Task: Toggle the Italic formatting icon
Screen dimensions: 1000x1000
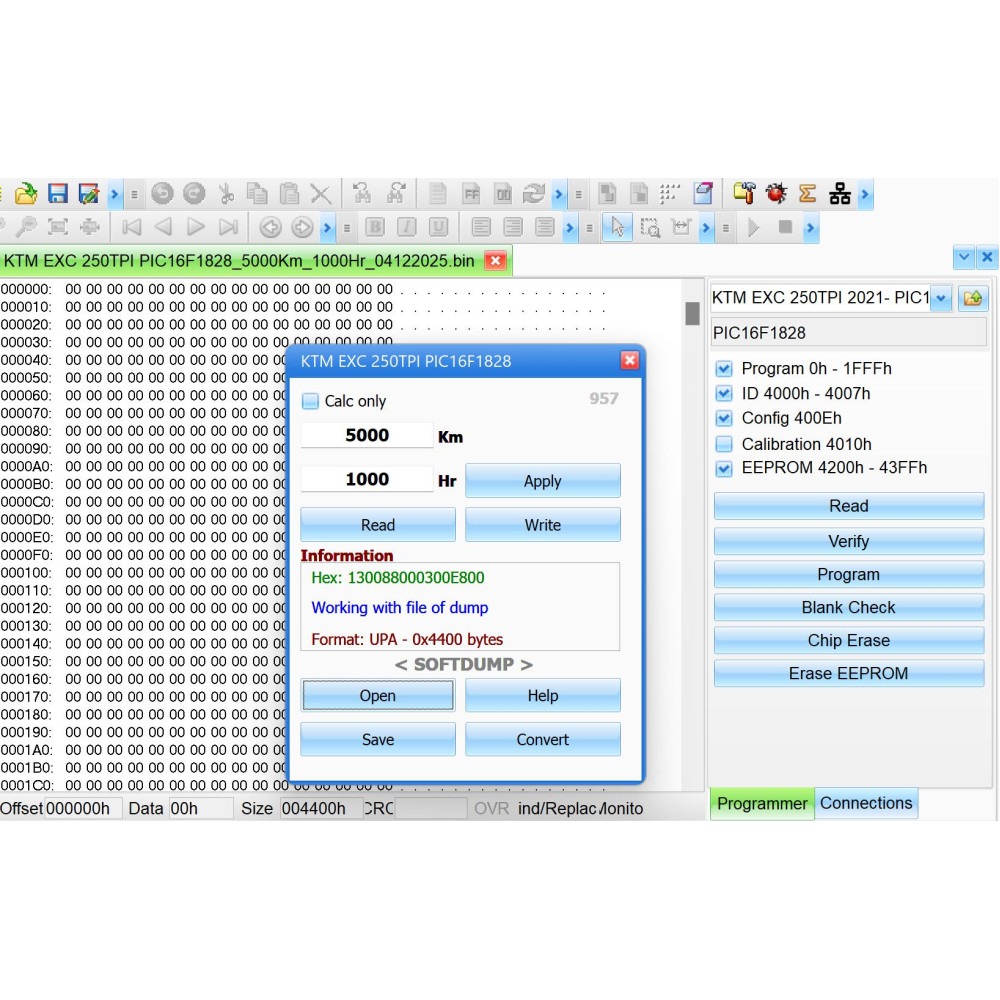Action: point(406,227)
